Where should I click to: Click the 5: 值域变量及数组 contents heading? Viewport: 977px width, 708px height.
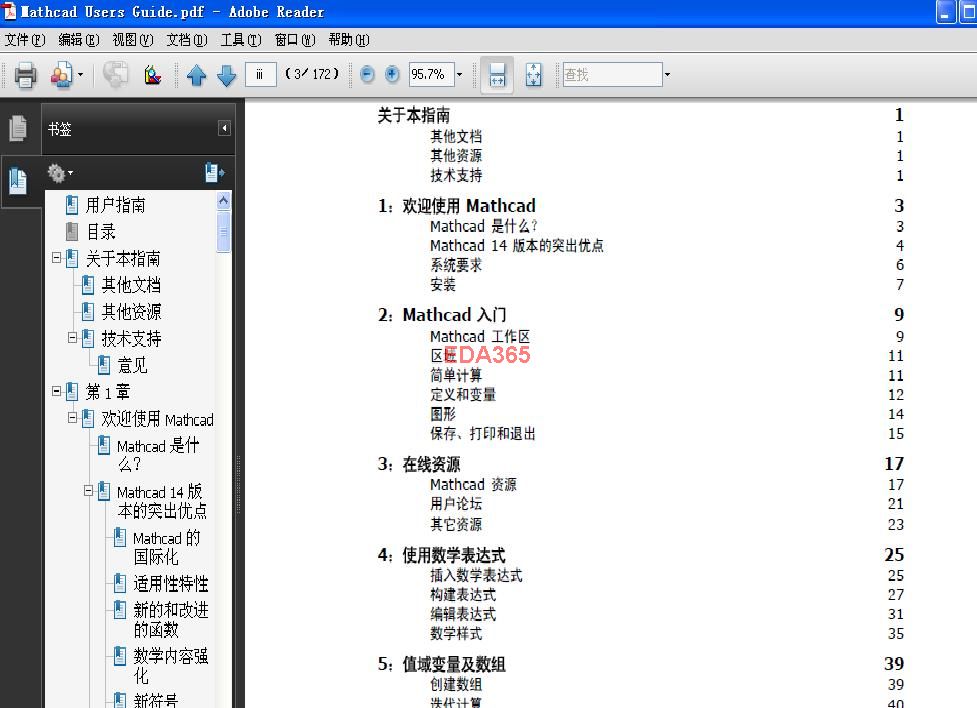click(x=442, y=664)
